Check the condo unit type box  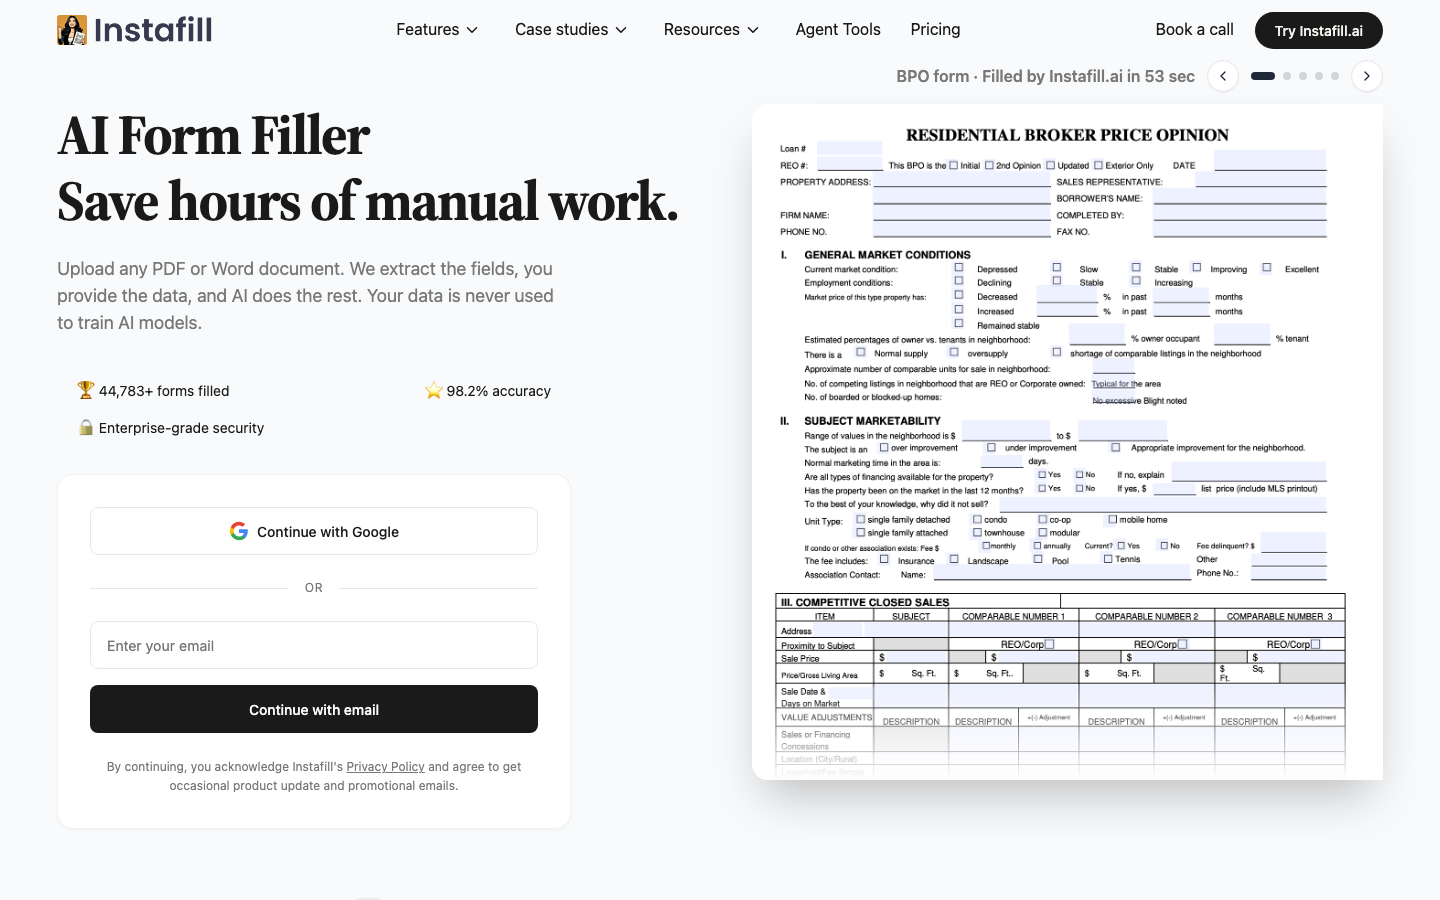coord(977,519)
